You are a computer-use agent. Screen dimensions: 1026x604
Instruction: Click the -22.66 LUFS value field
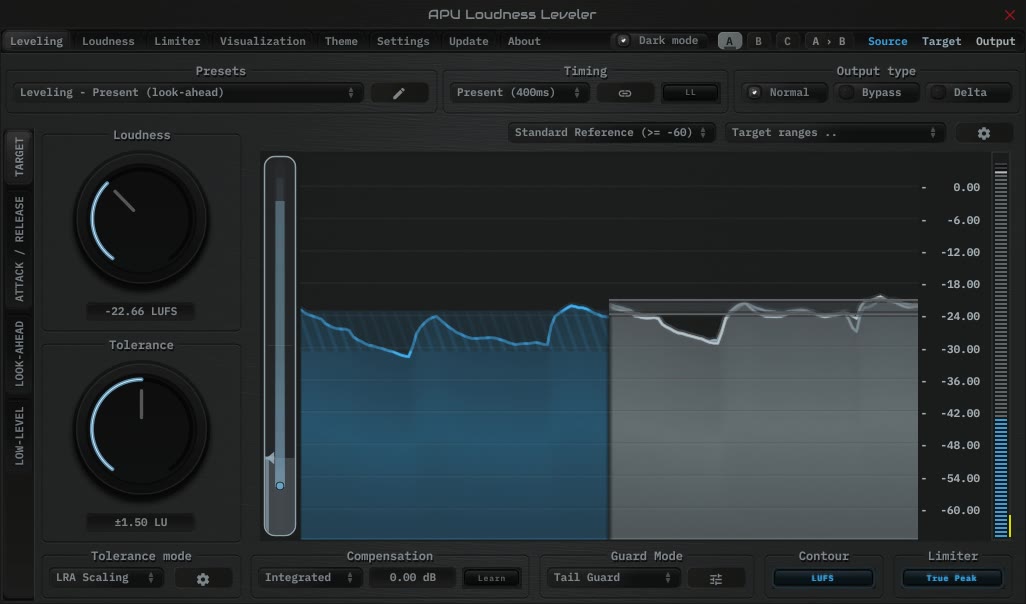click(x=141, y=311)
